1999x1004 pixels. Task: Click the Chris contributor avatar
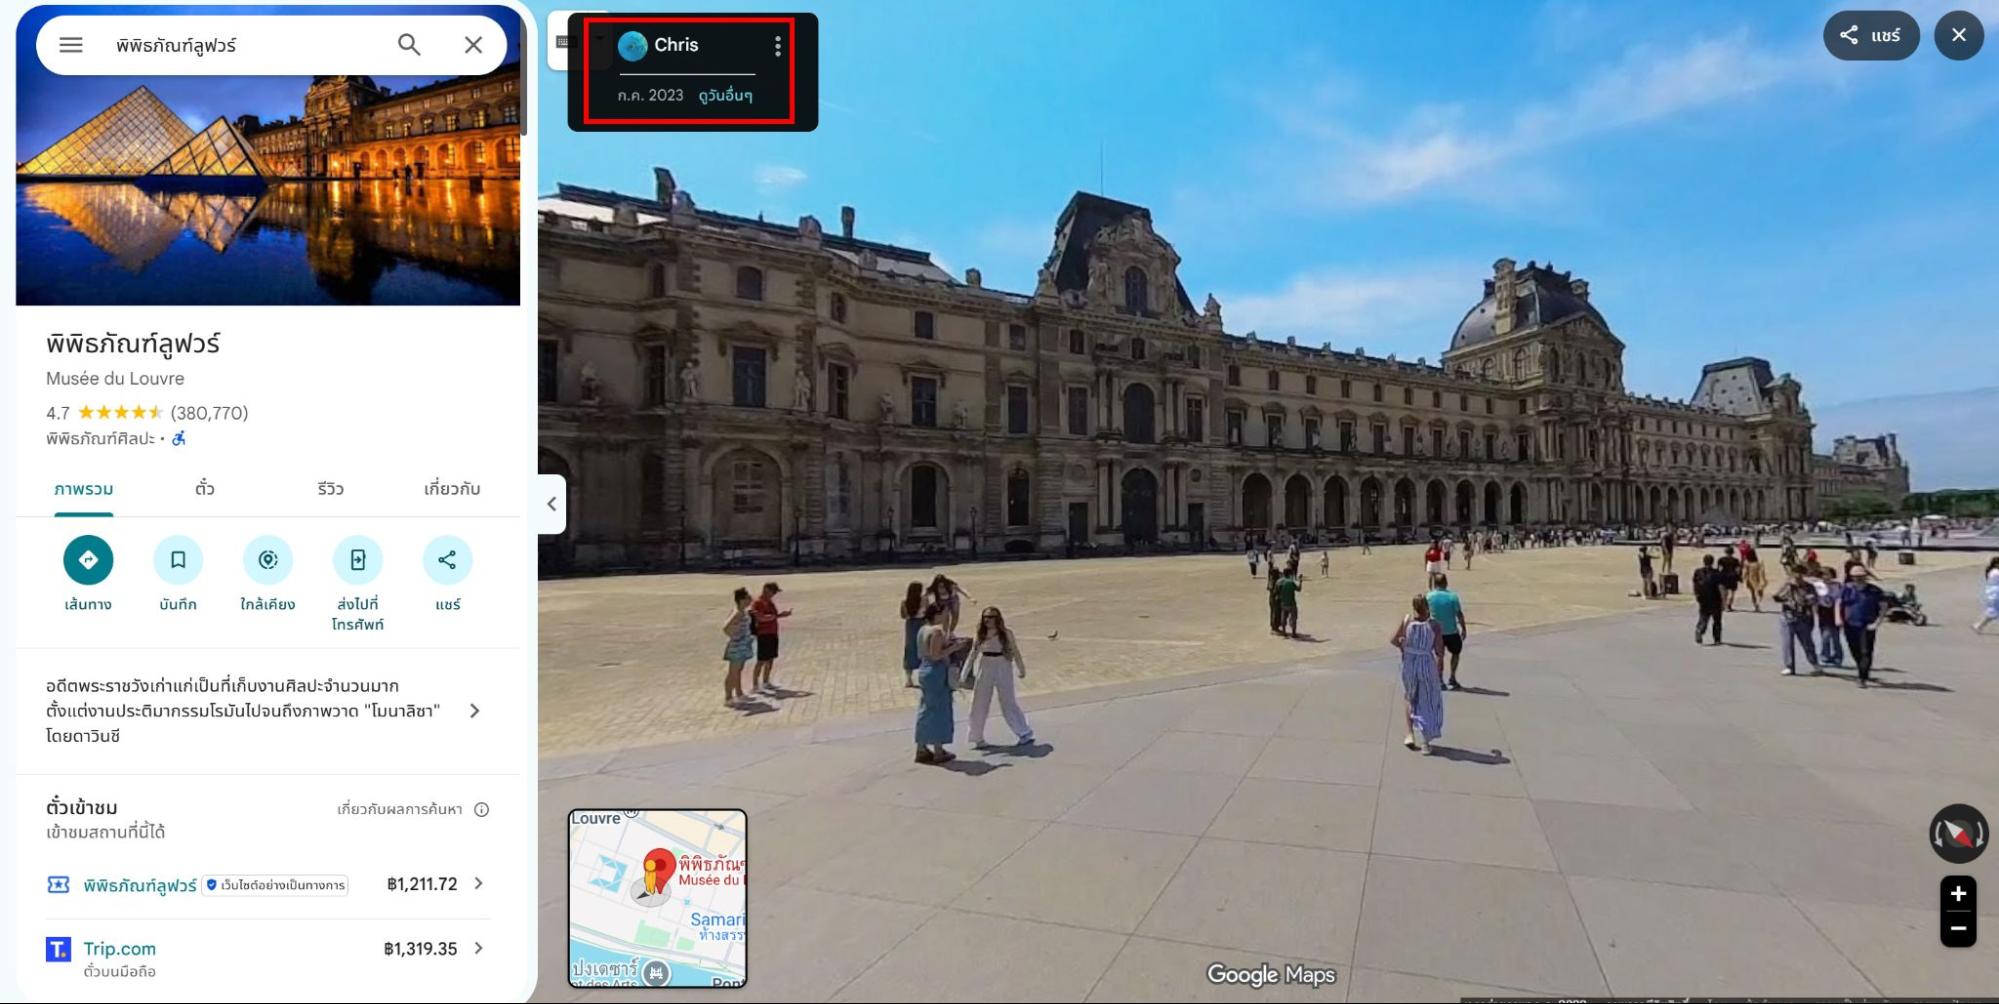click(633, 46)
